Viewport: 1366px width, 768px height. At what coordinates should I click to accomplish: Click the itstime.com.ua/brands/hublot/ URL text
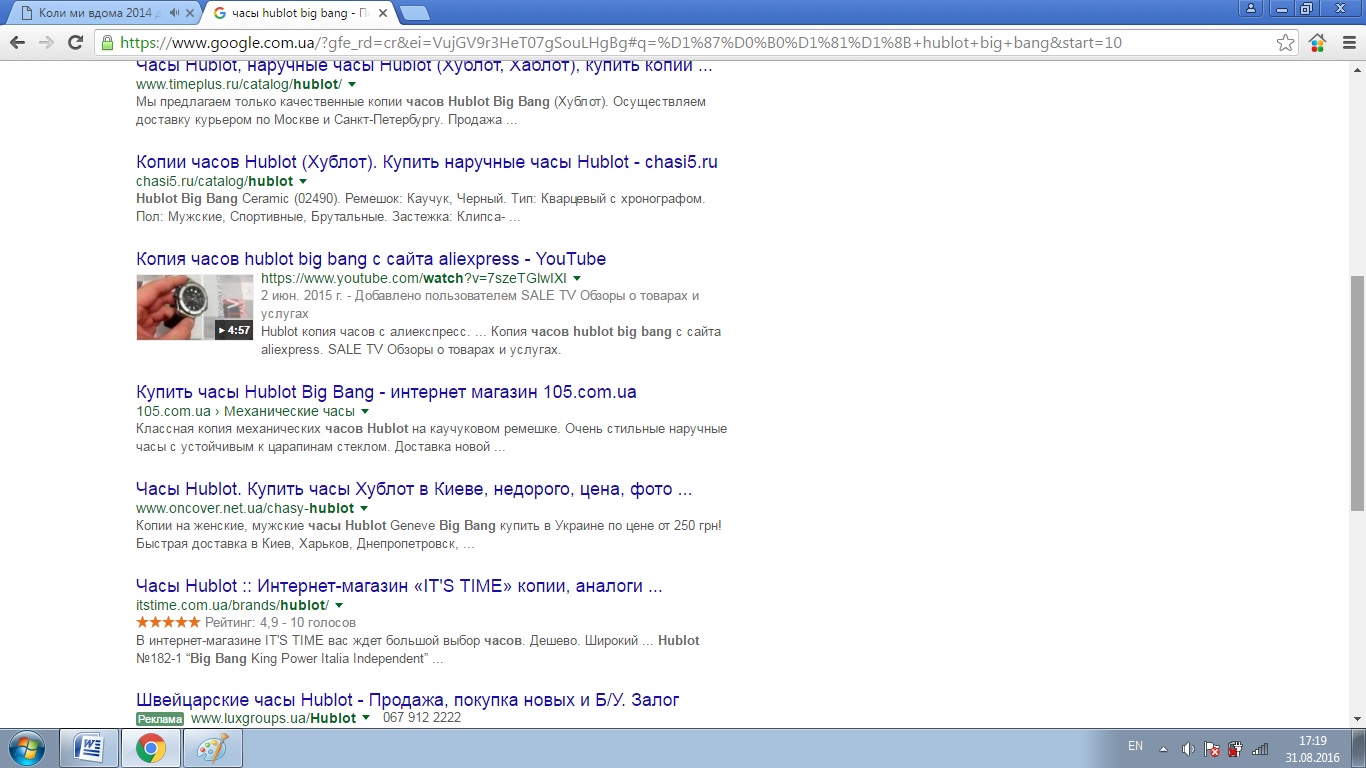[232, 606]
